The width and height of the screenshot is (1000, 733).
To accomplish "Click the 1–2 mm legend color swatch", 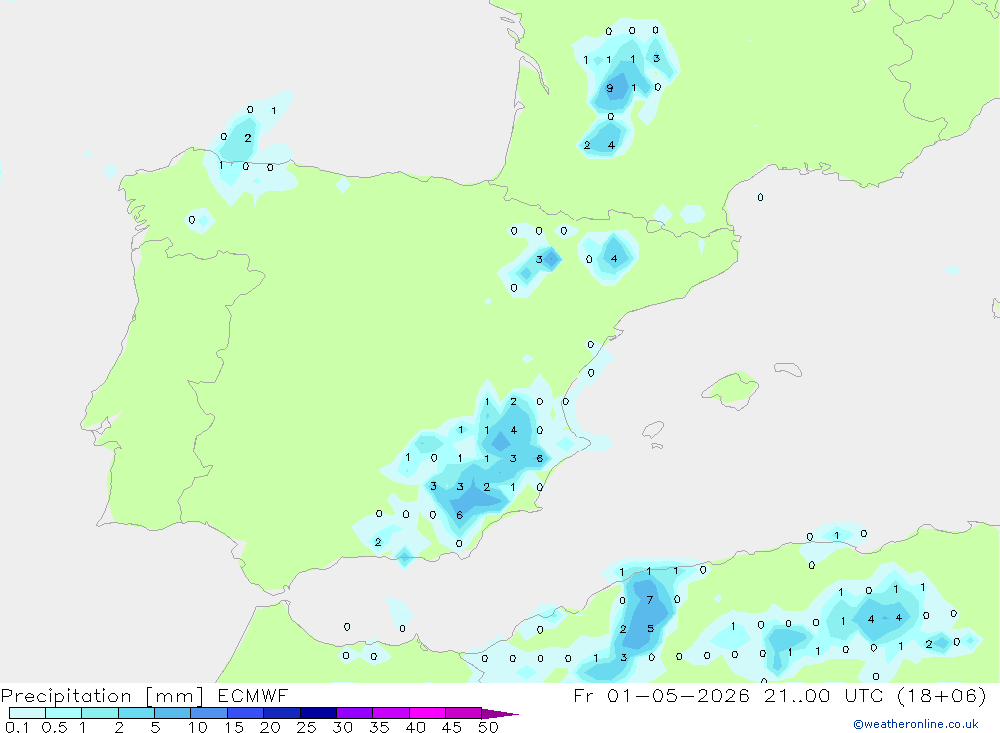I will pyautogui.click(x=99, y=713).
